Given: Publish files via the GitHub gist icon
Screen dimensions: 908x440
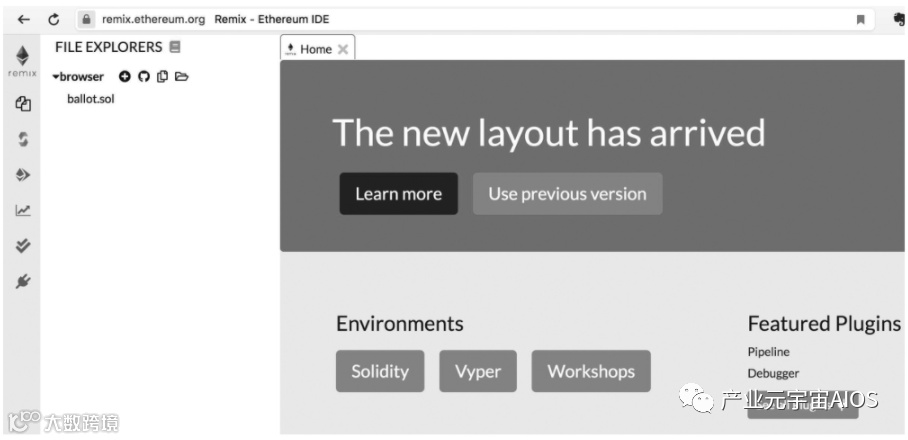Looking at the screenshot, I should (x=144, y=76).
